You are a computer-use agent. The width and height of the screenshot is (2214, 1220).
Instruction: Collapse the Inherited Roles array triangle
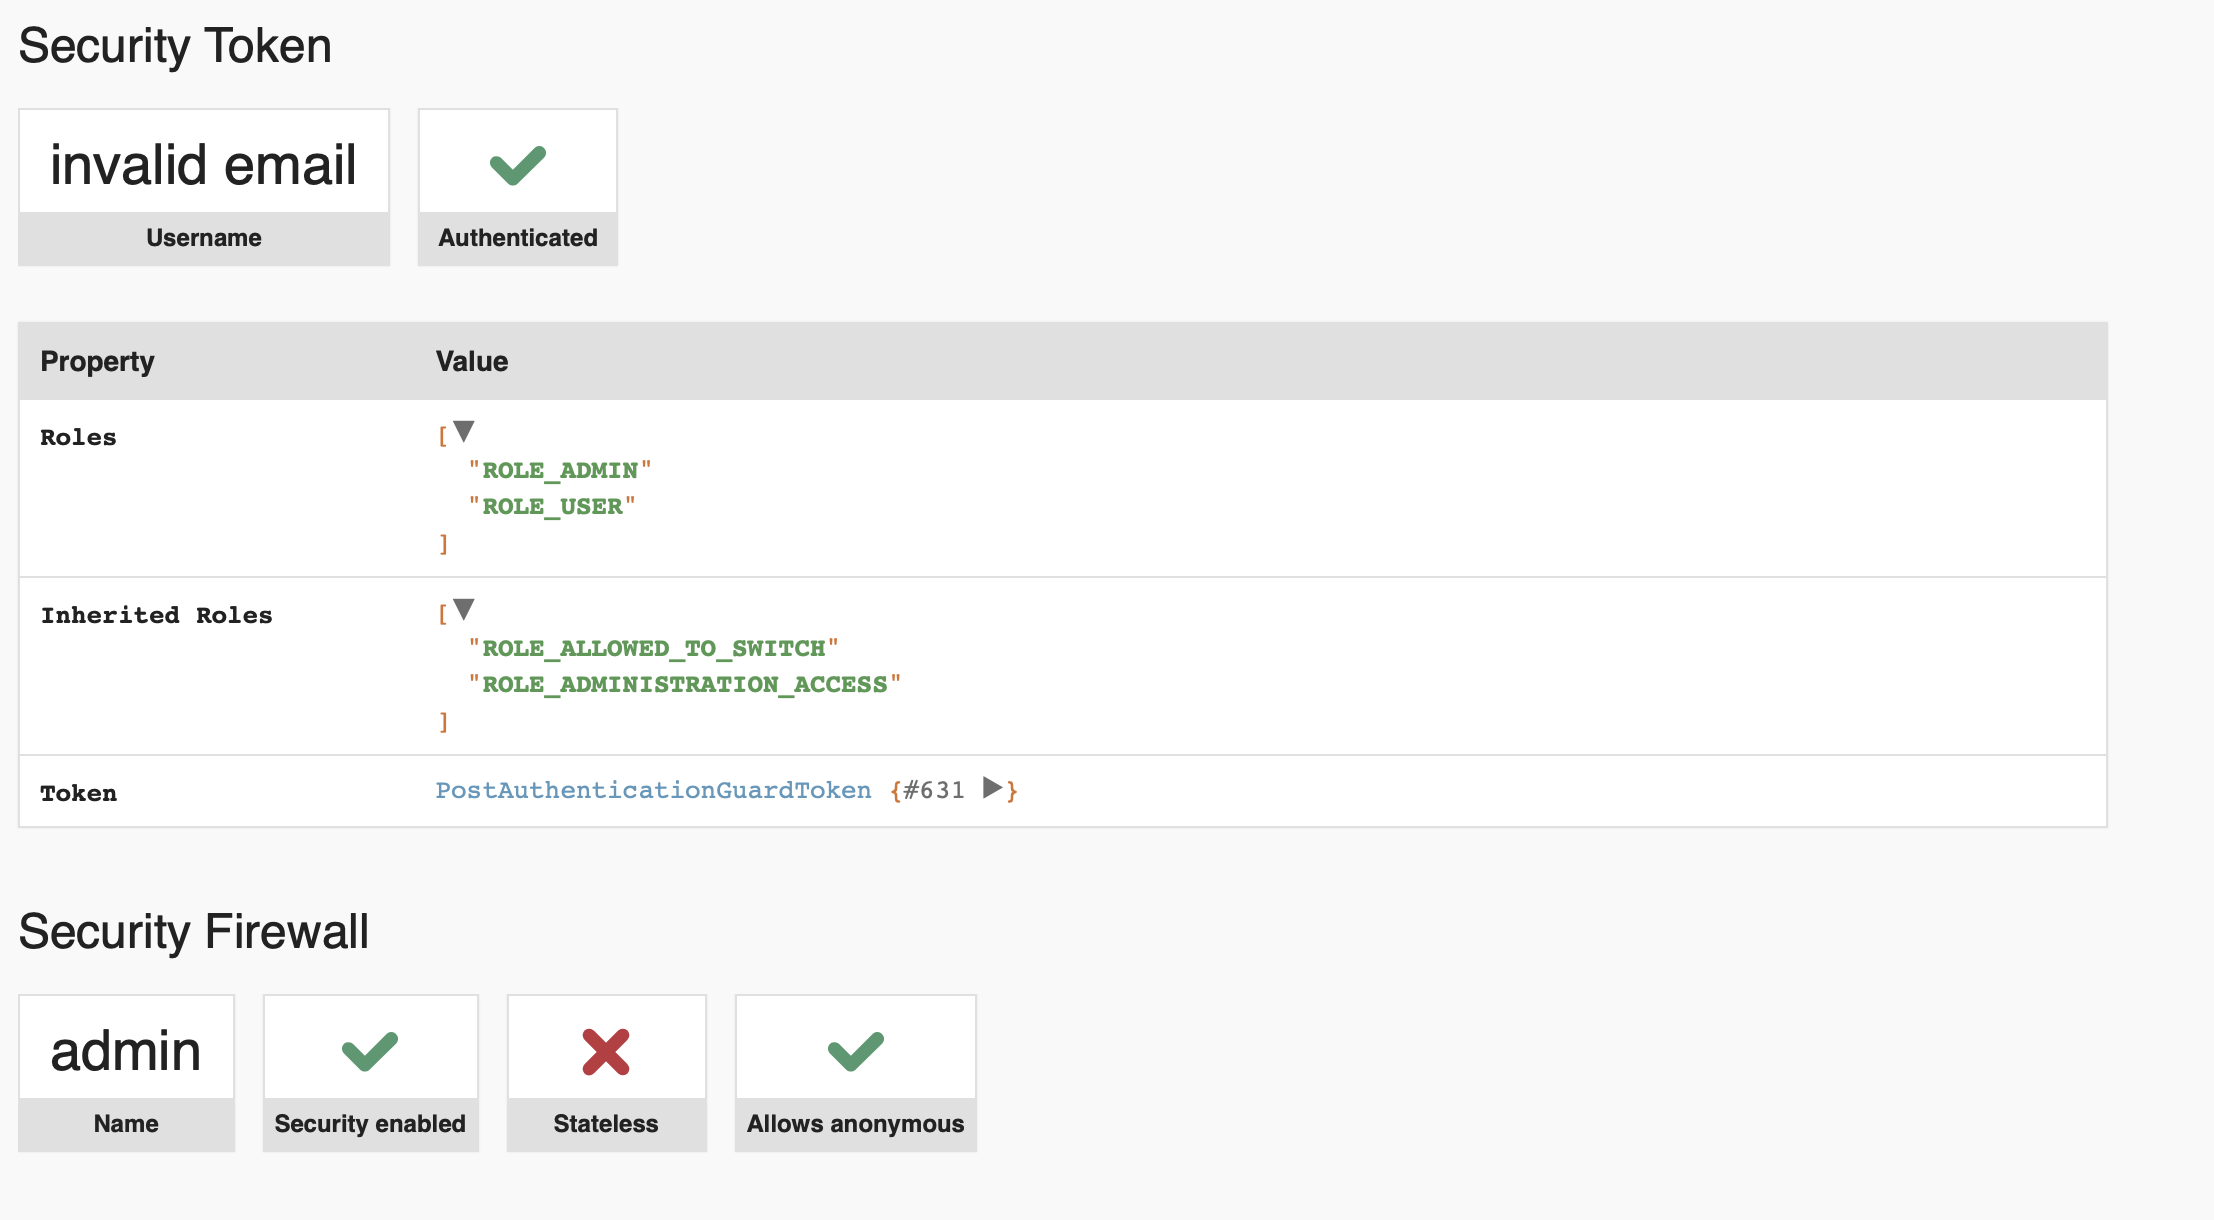(x=463, y=608)
